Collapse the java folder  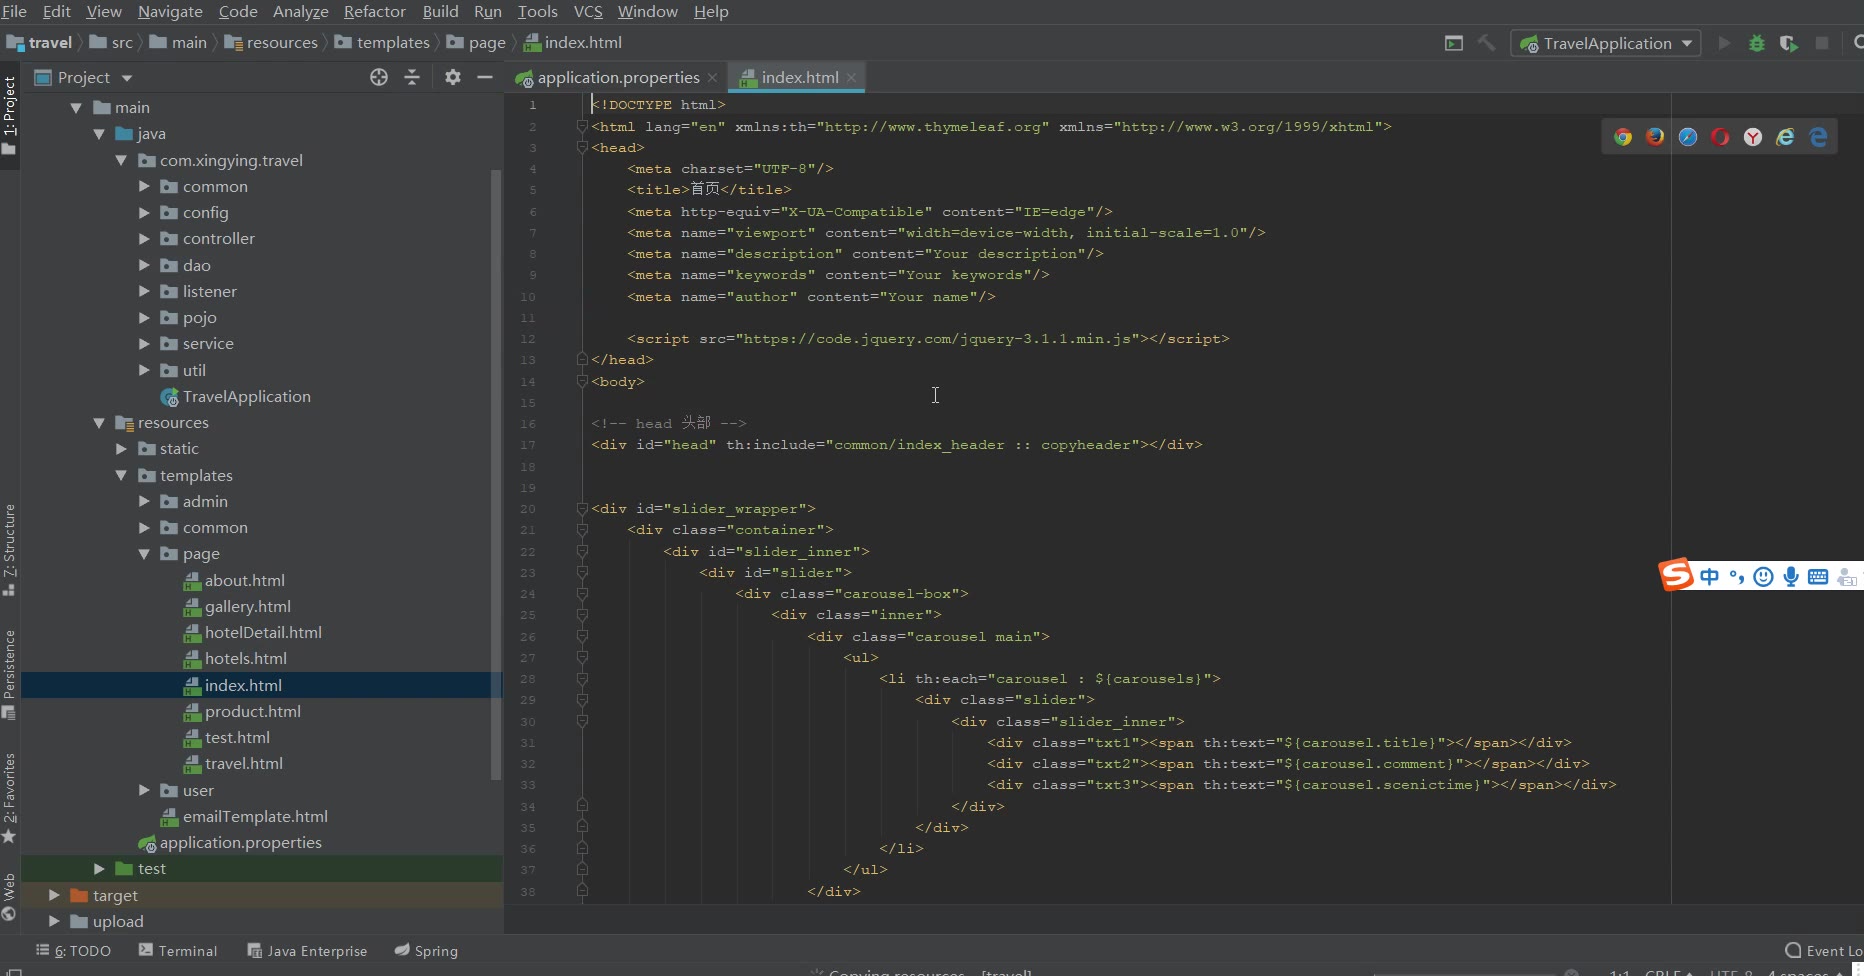pos(99,133)
